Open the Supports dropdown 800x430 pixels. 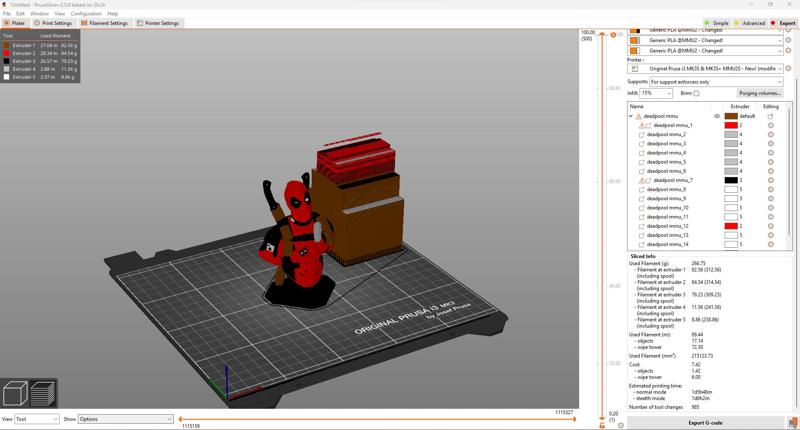pyautogui.click(x=715, y=81)
